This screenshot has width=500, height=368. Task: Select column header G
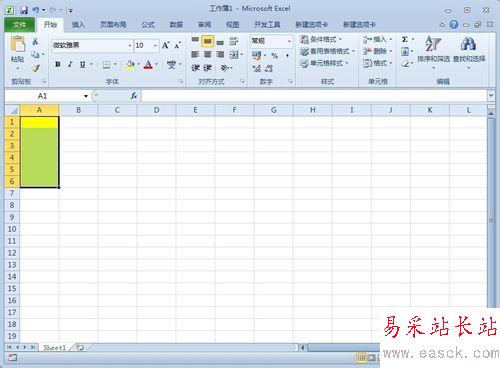(x=274, y=110)
